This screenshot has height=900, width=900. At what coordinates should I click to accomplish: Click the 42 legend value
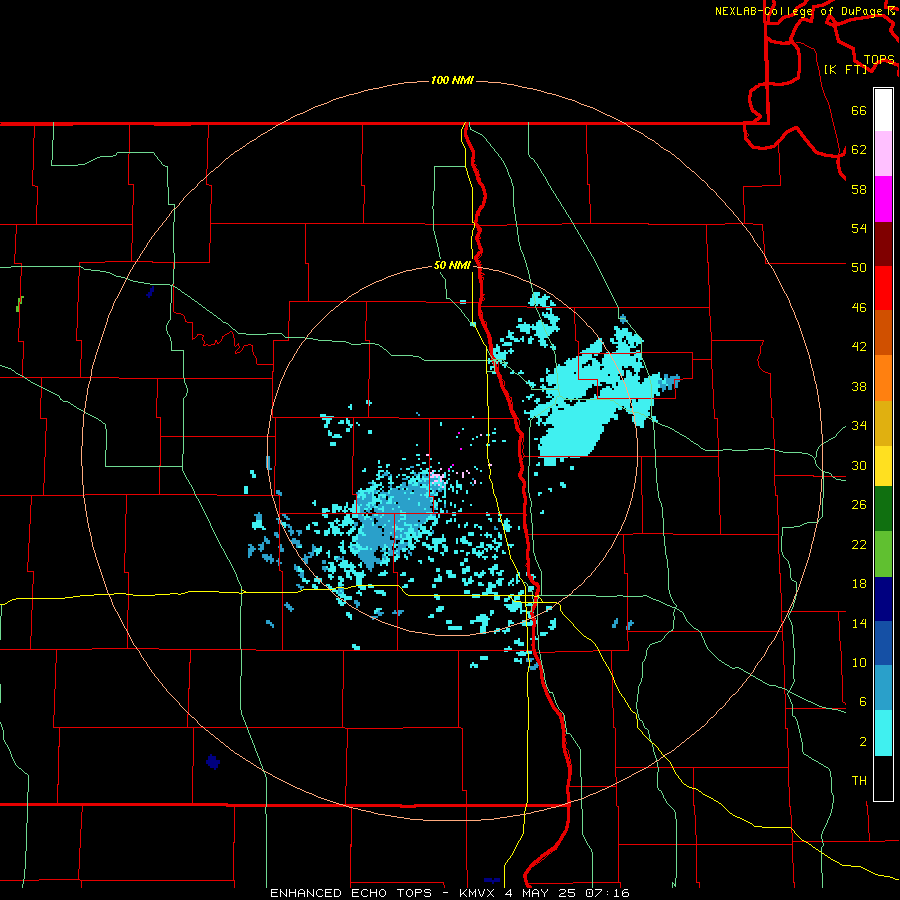[x=859, y=347]
